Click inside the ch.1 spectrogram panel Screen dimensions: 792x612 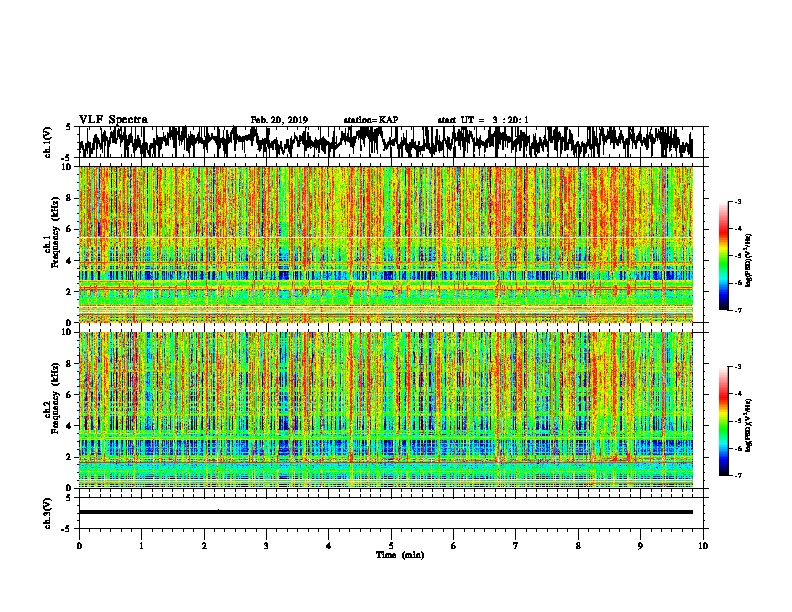[385, 244]
